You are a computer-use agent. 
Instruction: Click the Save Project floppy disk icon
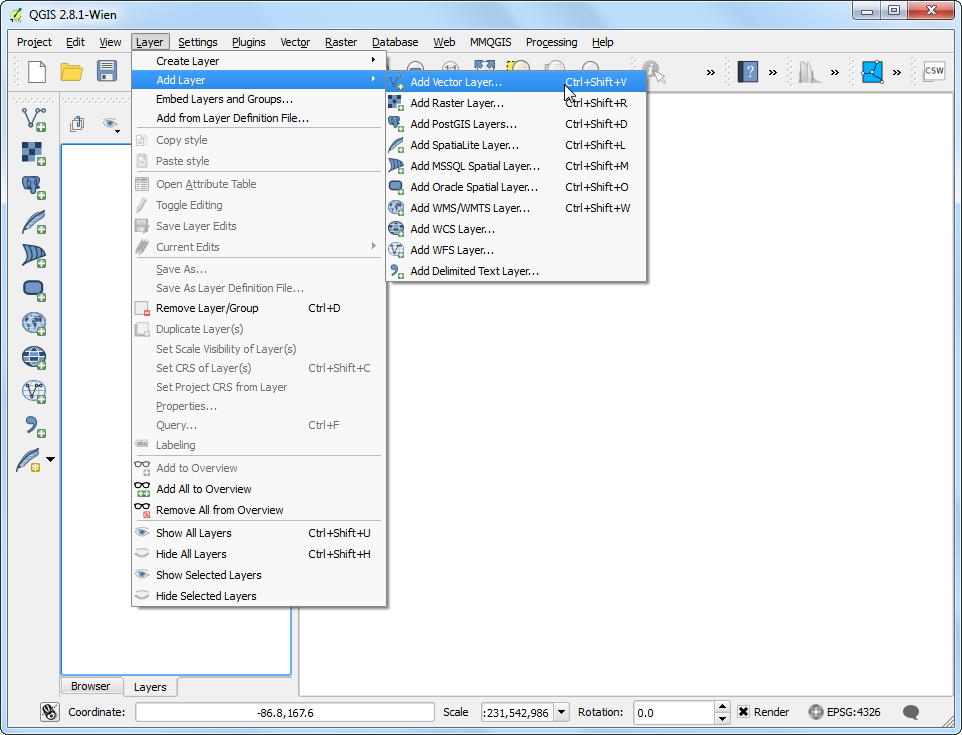click(x=107, y=71)
